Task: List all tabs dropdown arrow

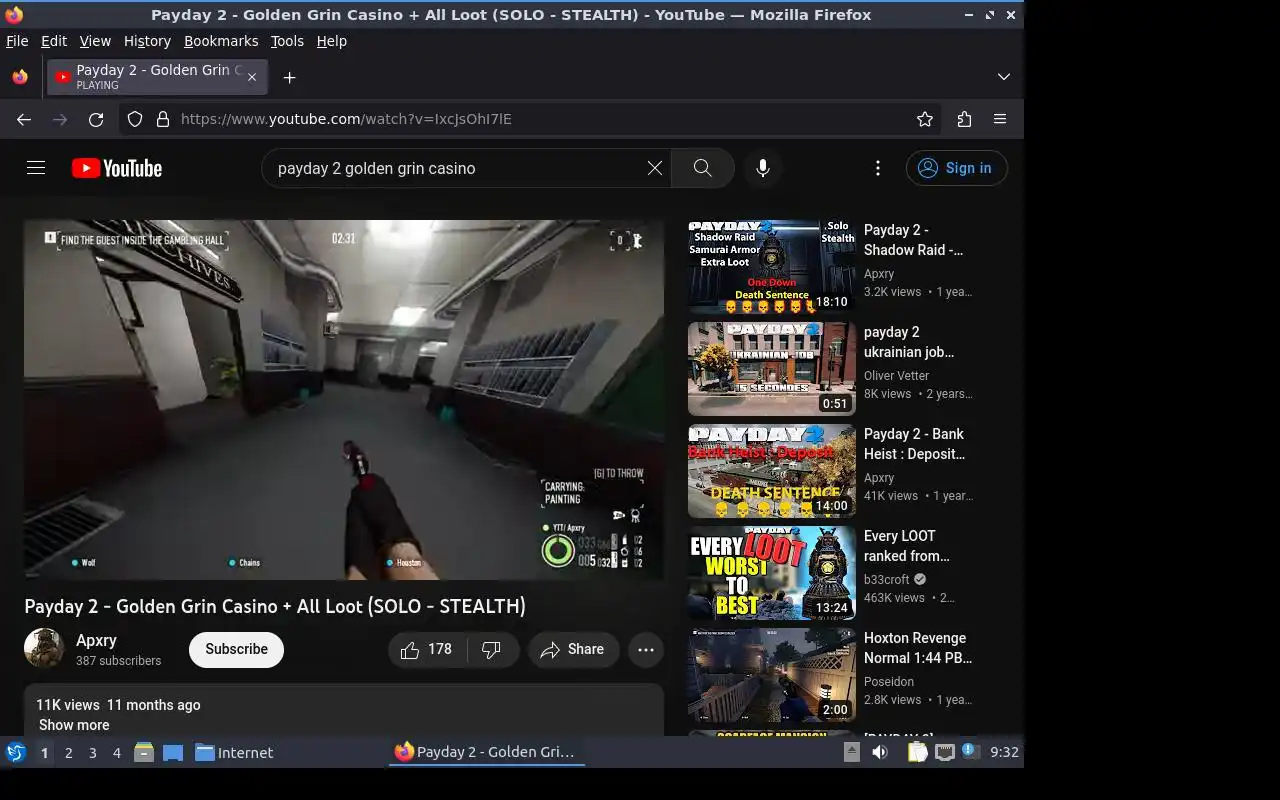Action: [1004, 77]
